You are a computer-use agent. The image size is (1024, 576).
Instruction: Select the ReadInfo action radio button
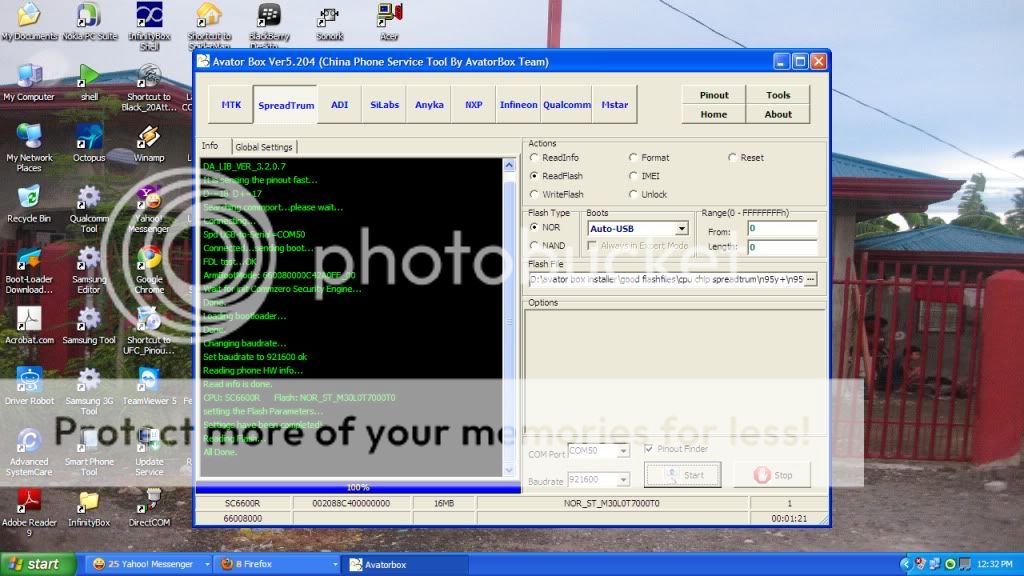click(x=535, y=158)
